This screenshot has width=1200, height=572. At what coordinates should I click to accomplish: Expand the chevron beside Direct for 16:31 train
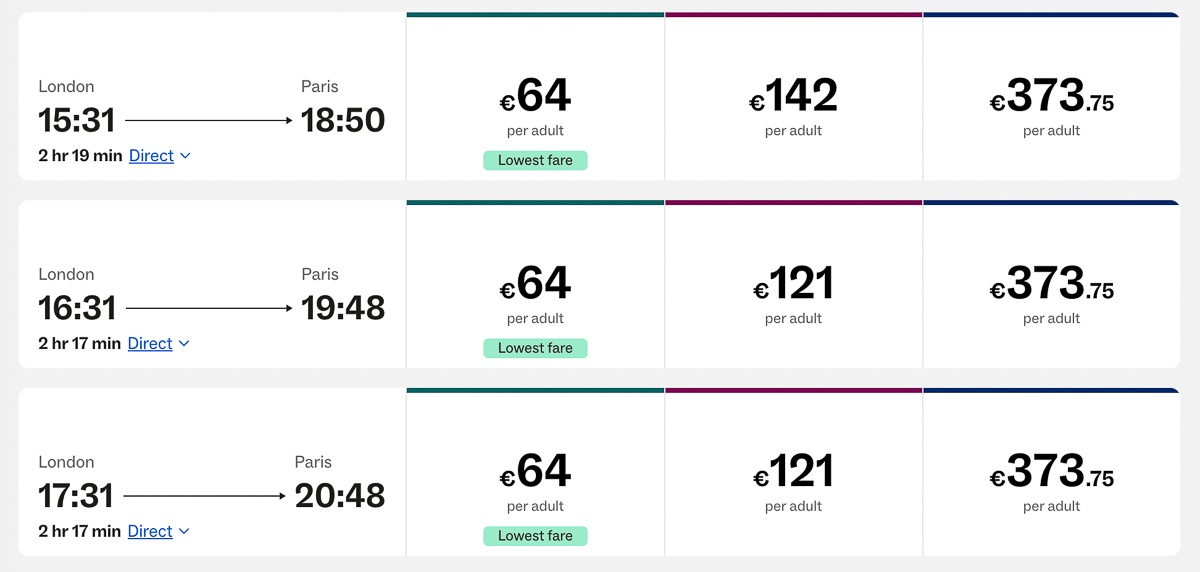click(x=184, y=344)
